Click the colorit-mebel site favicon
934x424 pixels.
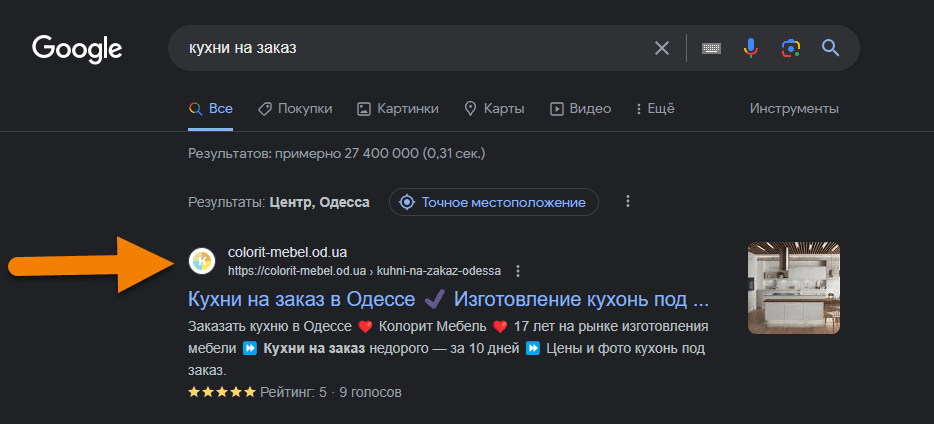[202, 261]
